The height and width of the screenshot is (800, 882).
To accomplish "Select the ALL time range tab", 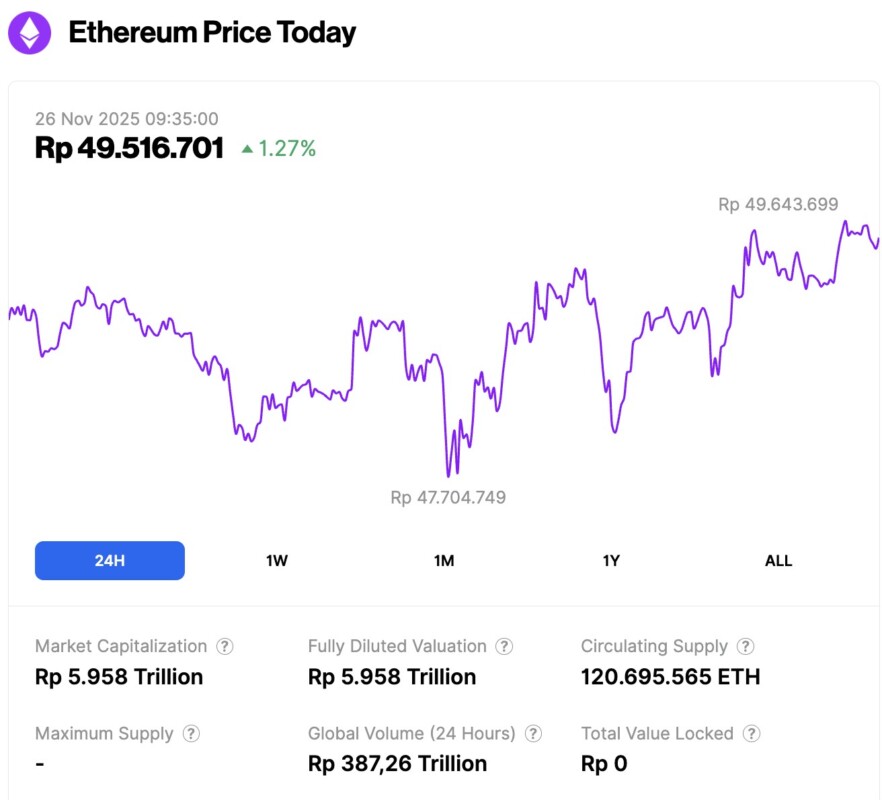I will click(x=778, y=561).
